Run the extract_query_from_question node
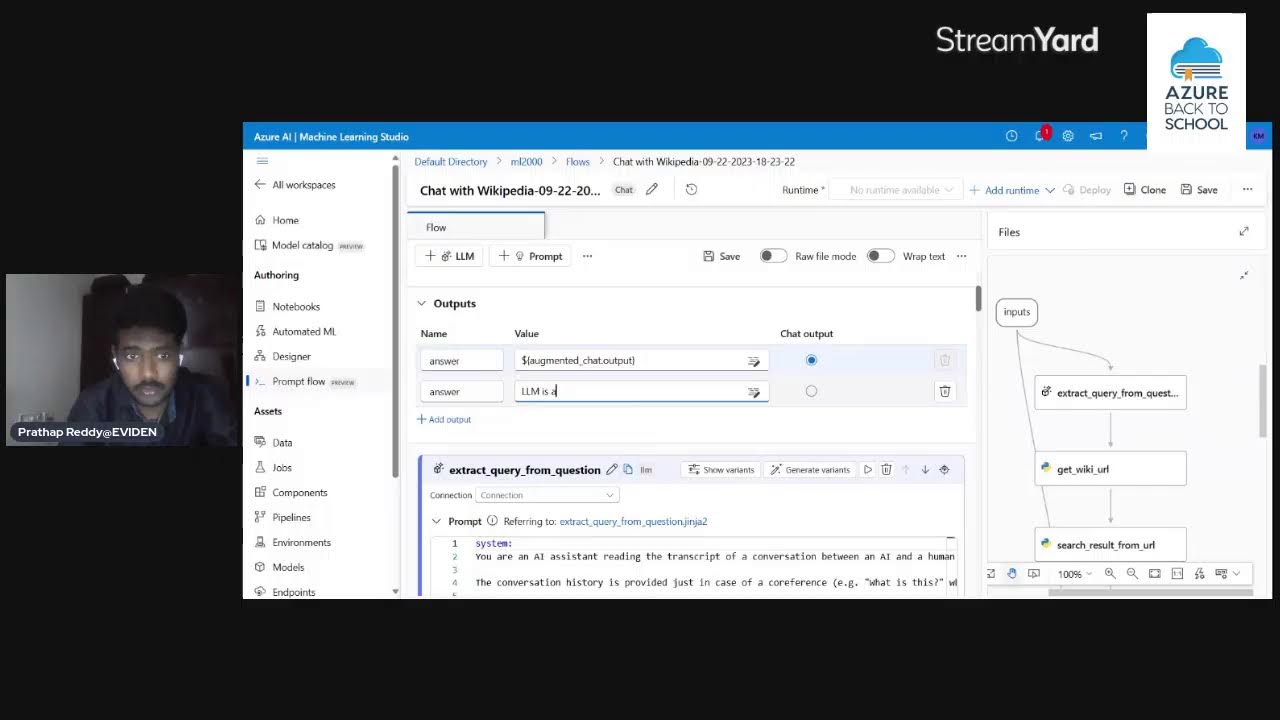1280x720 pixels. pyautogui.click(x=868, y=469)
